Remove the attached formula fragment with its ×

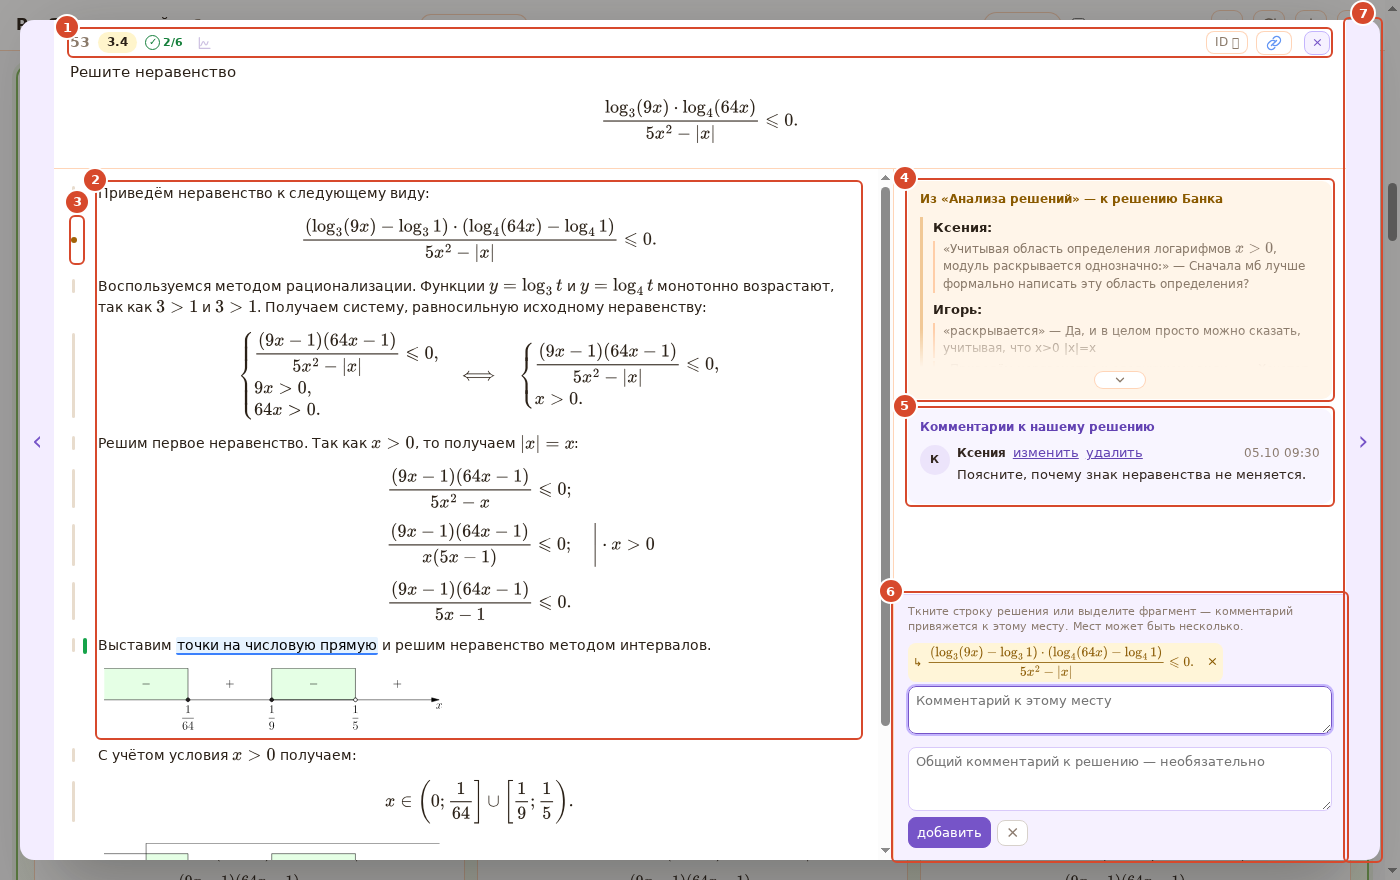pos(1213,662)
